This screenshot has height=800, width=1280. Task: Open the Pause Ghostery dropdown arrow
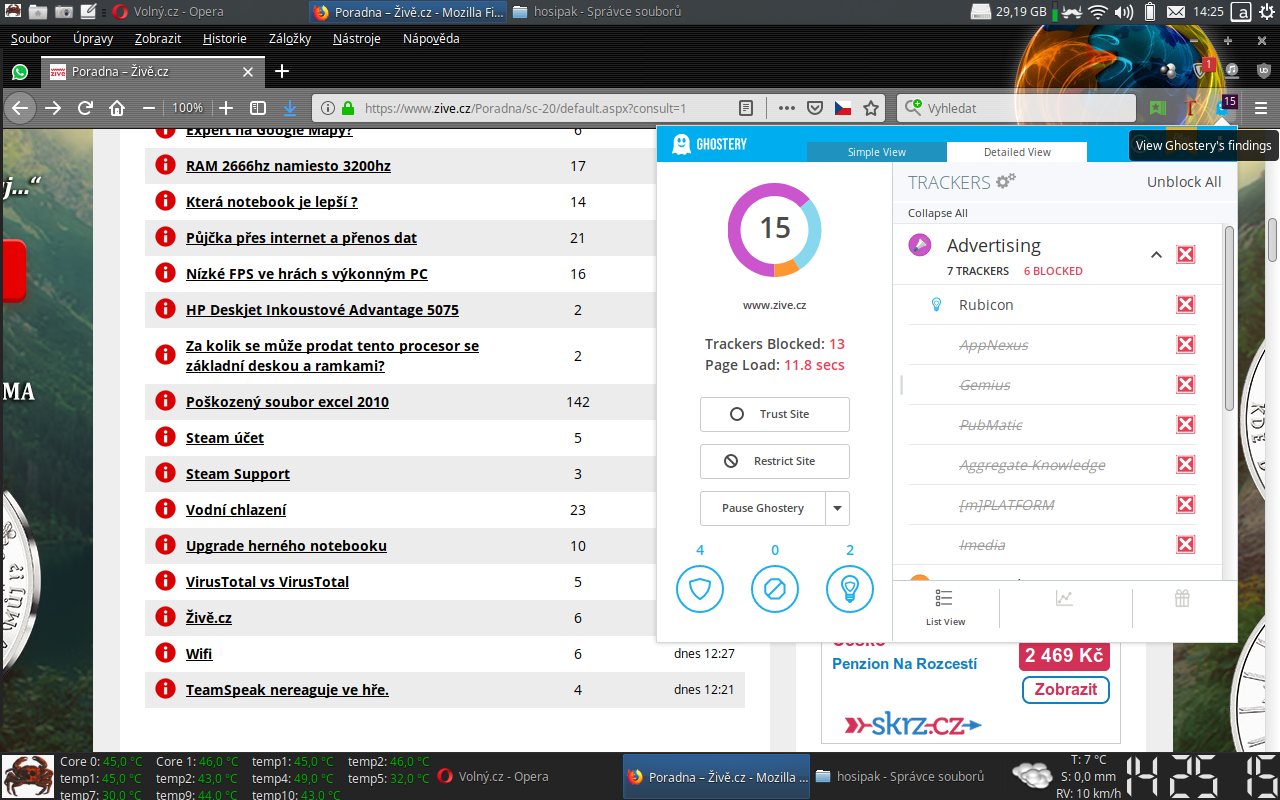pos(837,508)
